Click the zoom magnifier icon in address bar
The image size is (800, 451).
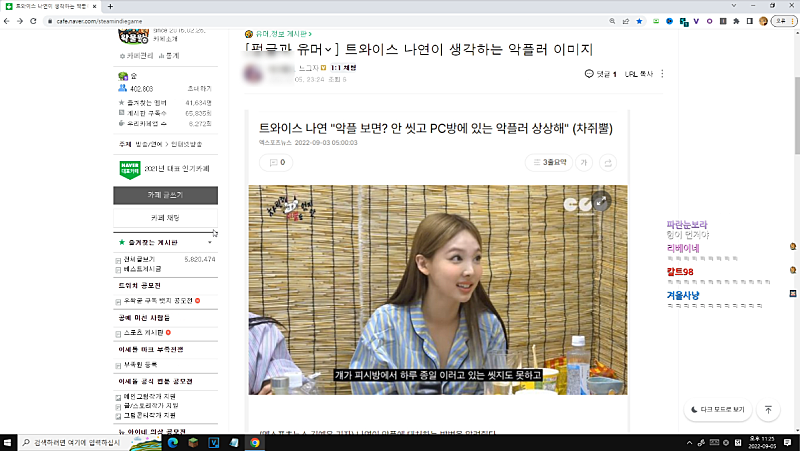point(612,21)
